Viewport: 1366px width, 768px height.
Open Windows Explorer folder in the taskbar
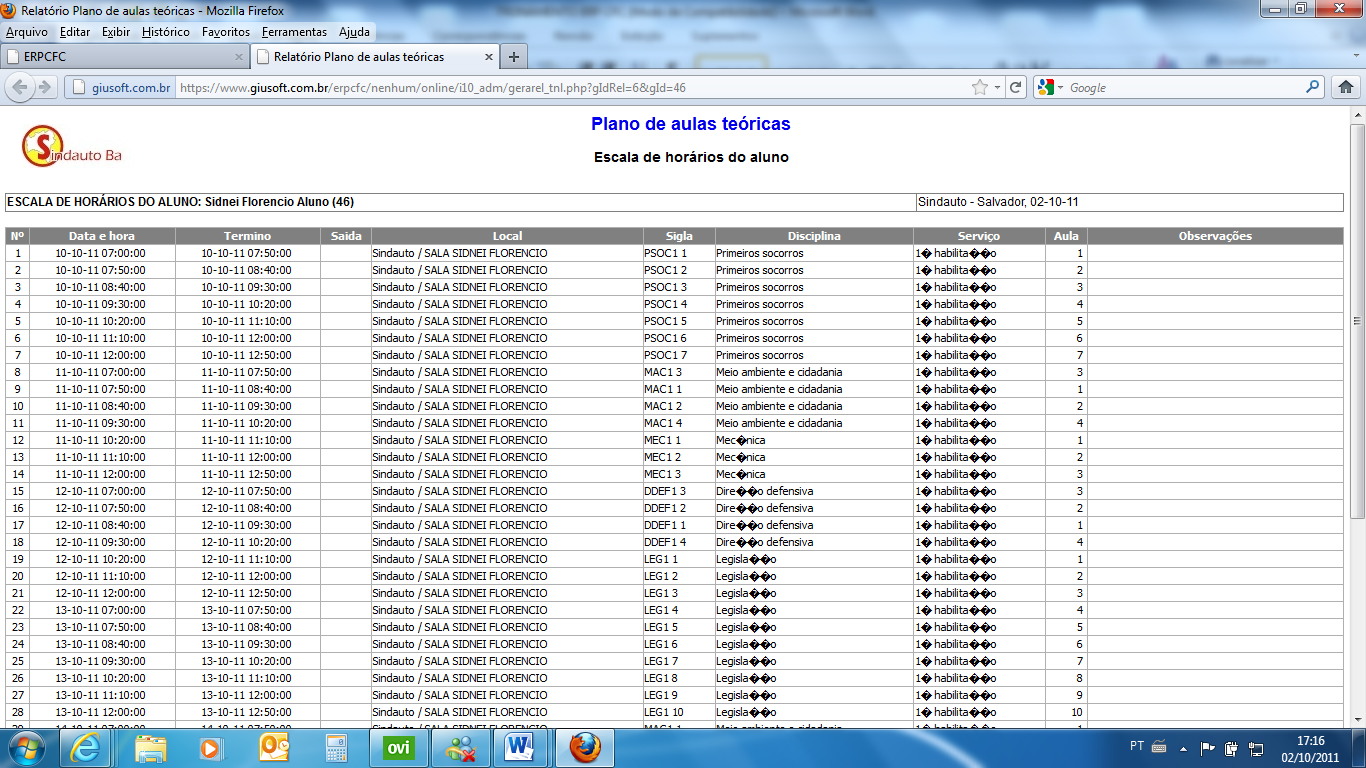pos(151,747)
